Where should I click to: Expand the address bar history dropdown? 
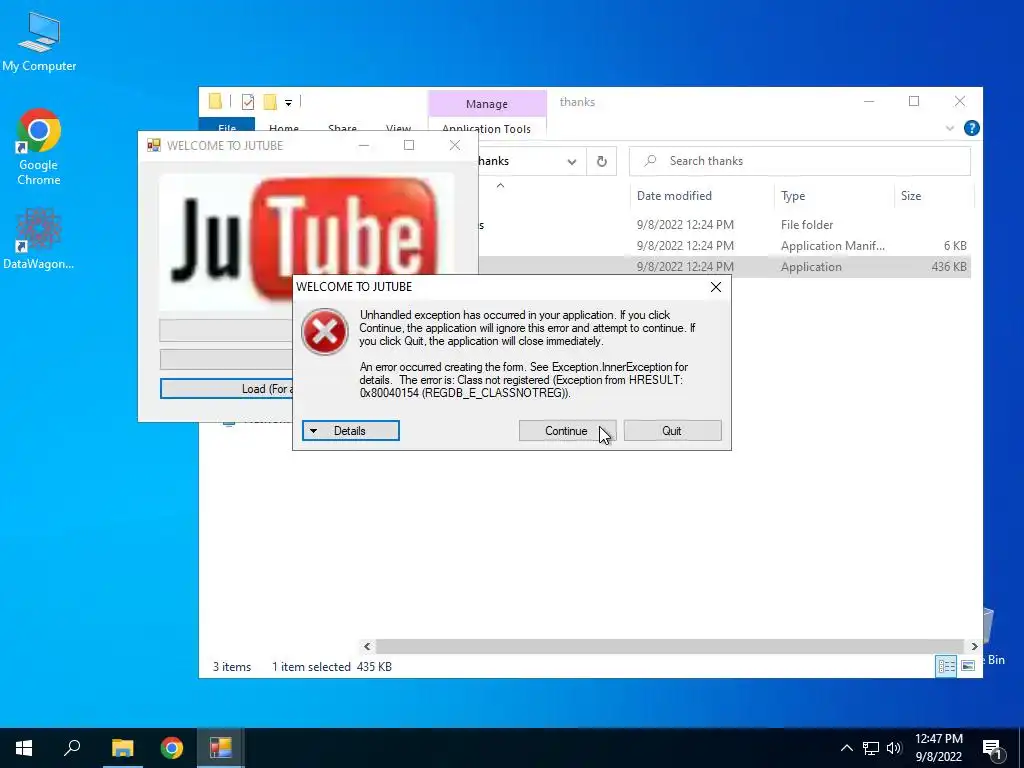tap(571, 161)
